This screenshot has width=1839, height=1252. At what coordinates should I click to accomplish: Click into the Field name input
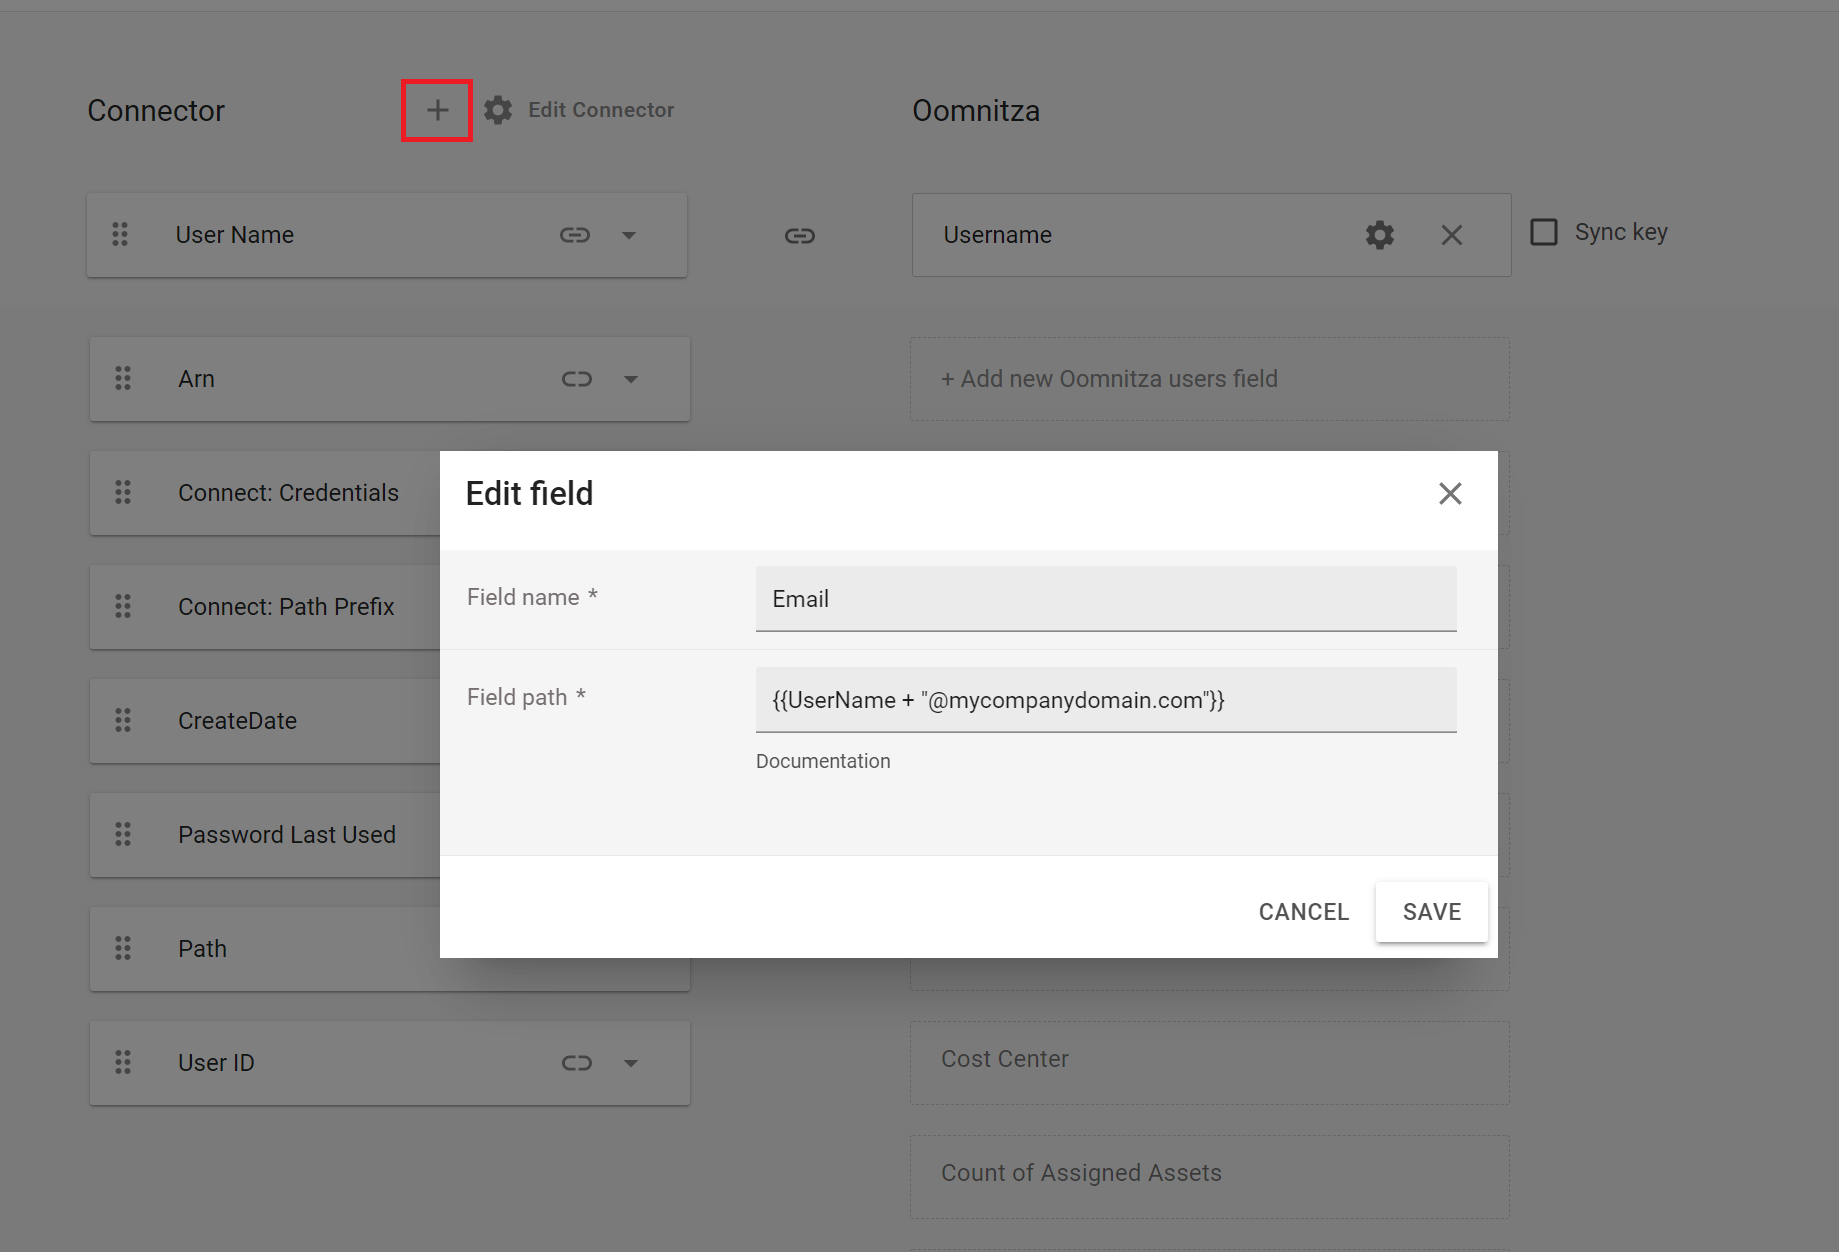[1105, 599]
